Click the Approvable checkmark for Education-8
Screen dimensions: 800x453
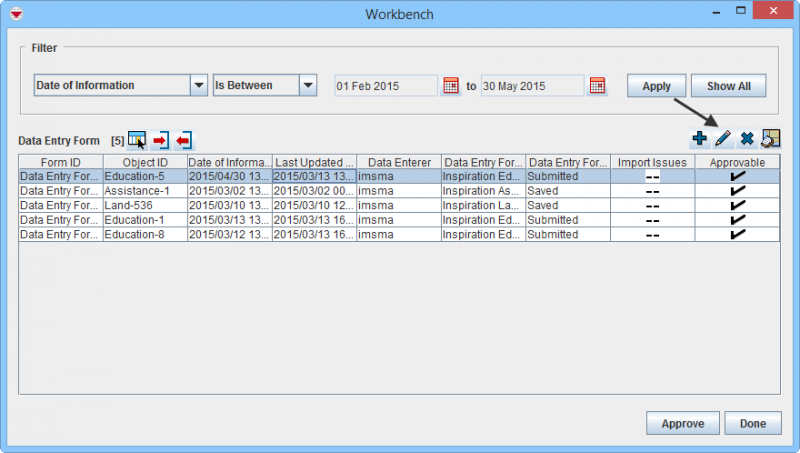[x=738, y=234]
